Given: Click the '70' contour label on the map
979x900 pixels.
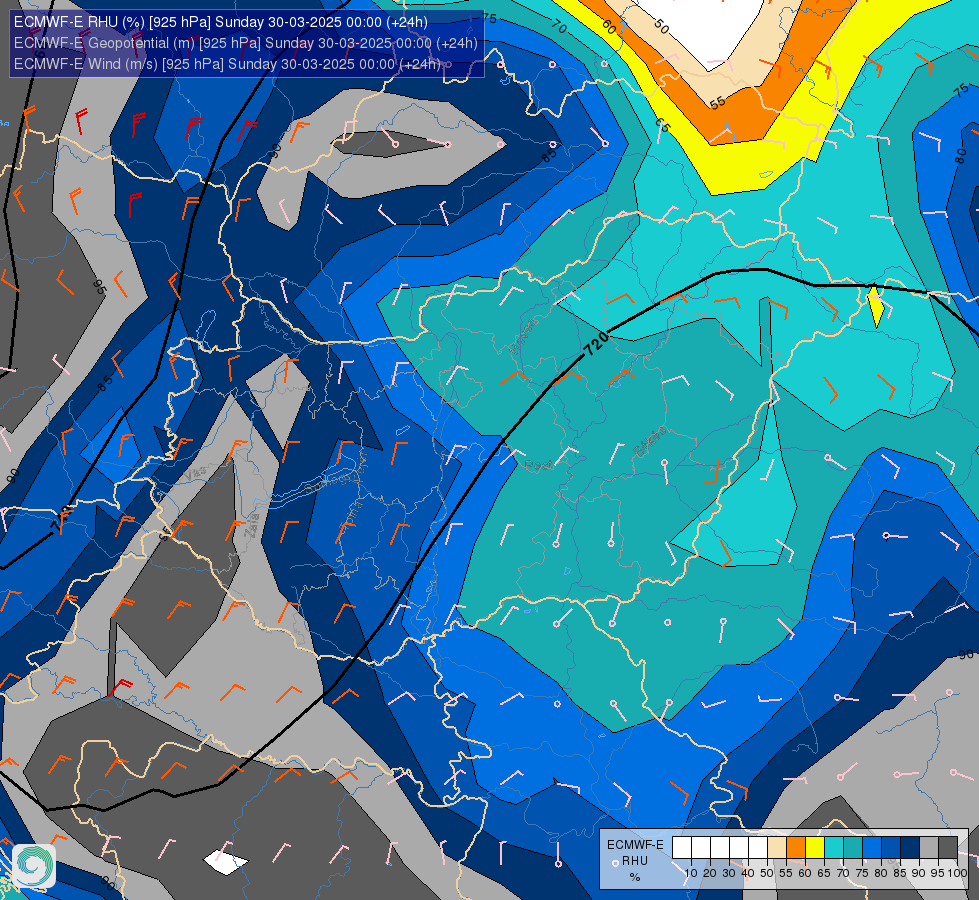Looking at the screenshot, I should click(x=559, y=27).
